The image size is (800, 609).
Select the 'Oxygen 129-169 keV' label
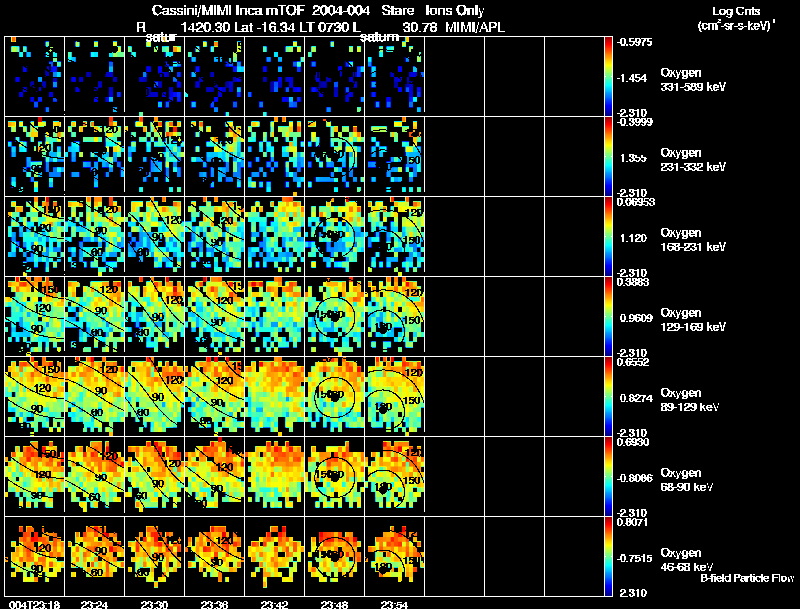point(693,320)
